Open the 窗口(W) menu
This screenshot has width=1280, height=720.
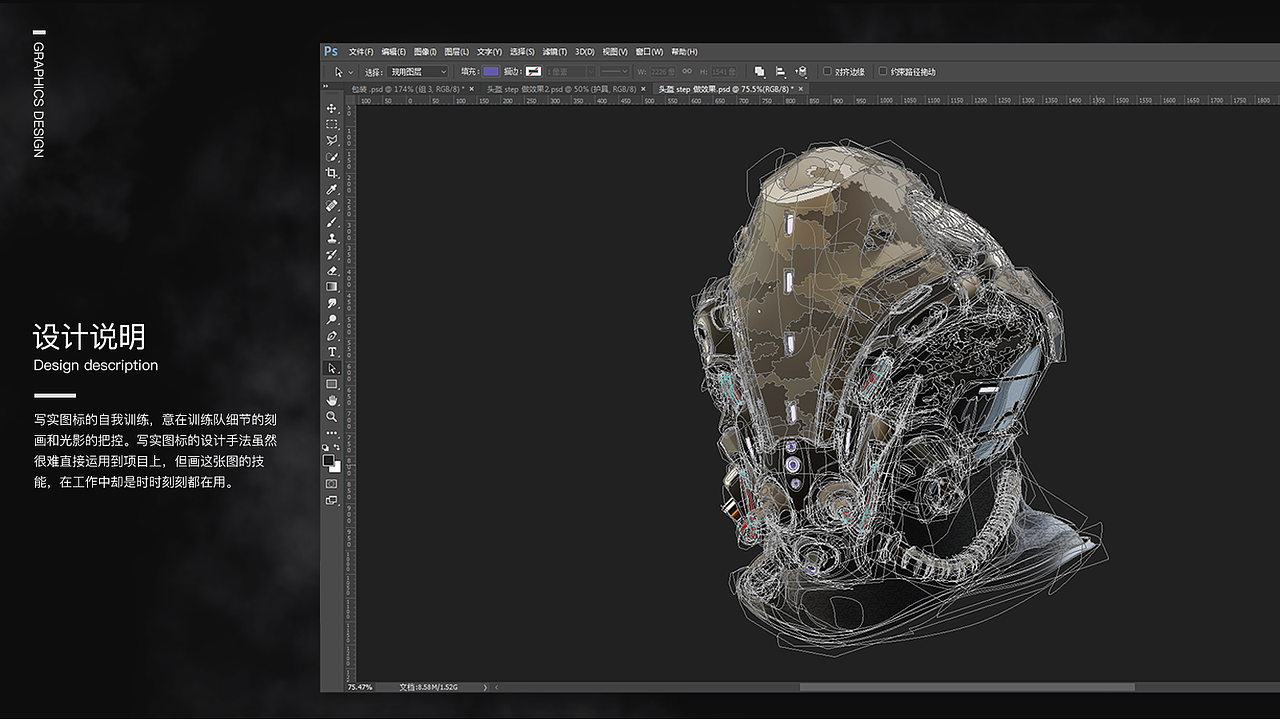point(649,51)
